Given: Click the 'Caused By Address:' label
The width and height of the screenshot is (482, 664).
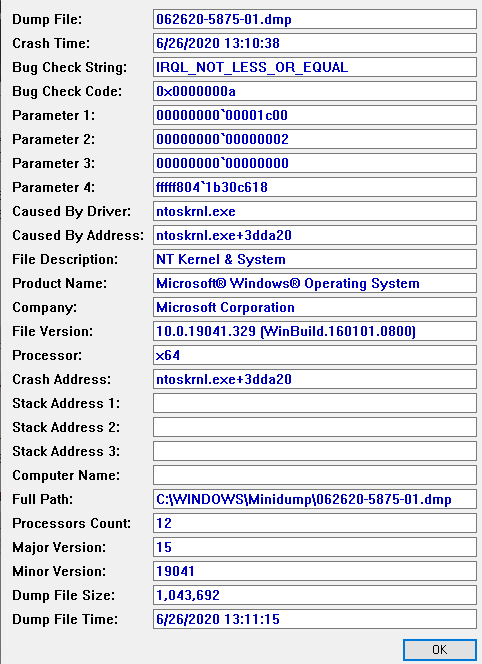Looking at the screenshot, I should (78, 235).
